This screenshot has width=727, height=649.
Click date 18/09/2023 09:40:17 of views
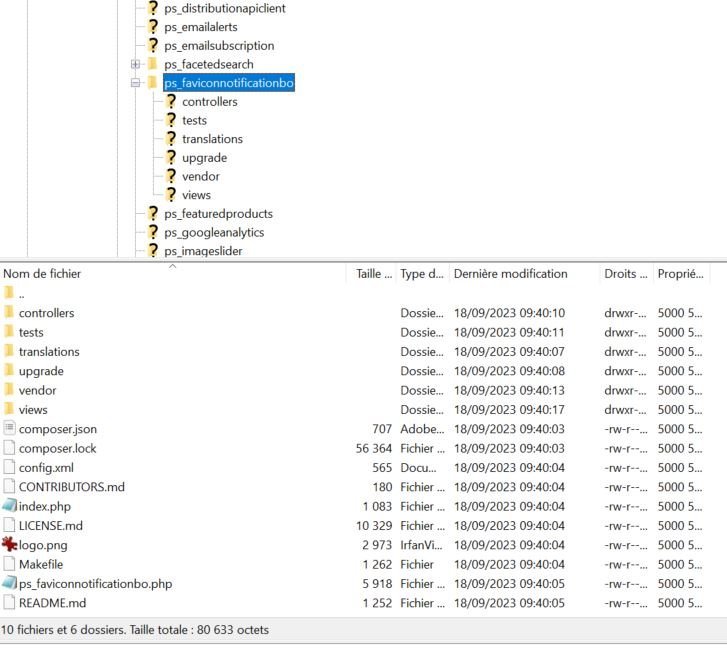click(x=509, y=410)
